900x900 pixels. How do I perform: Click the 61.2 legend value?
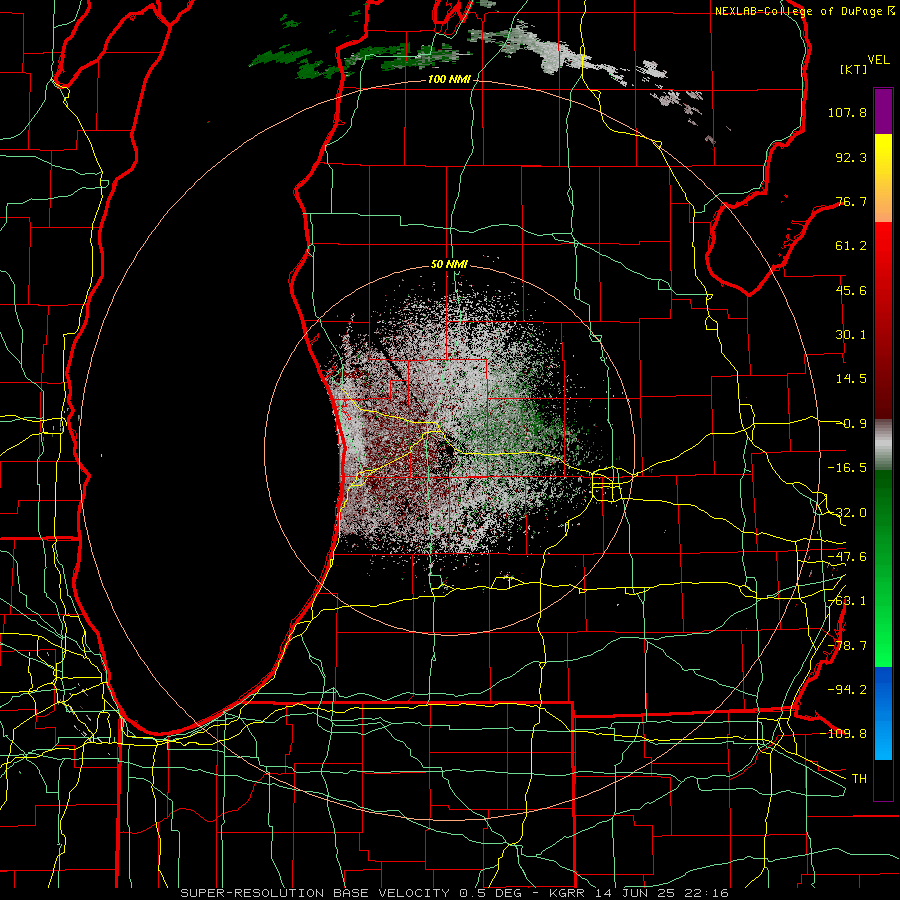pyautogui.click(x=851, y=246)
